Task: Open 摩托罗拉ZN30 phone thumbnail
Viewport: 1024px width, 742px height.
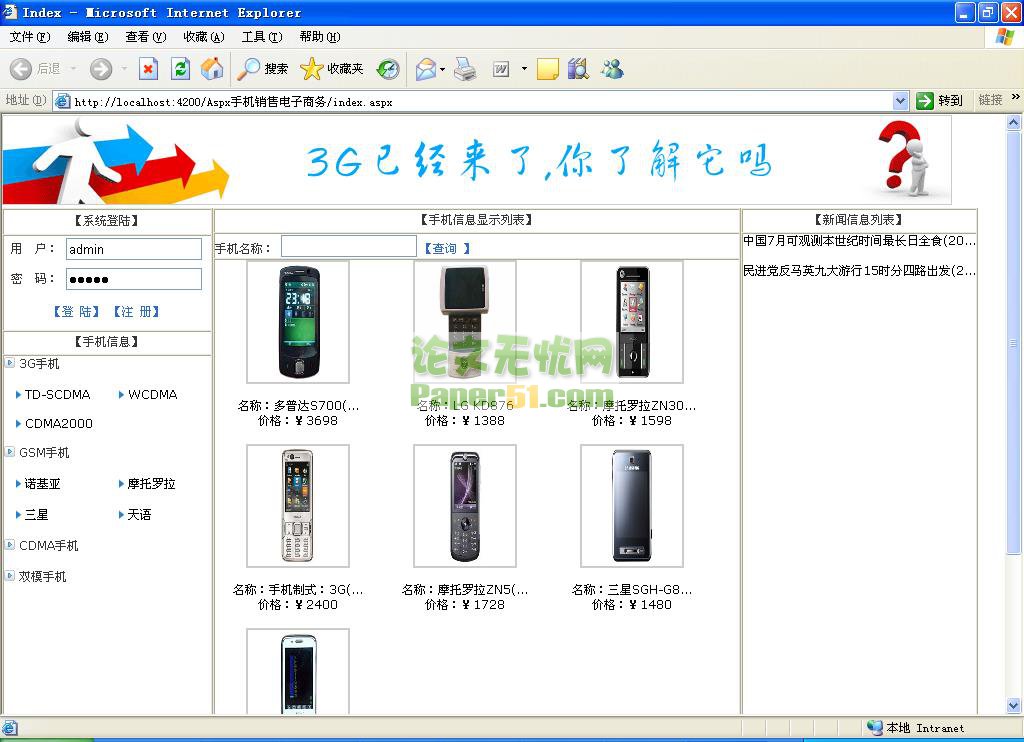Action: coord(632,322)
